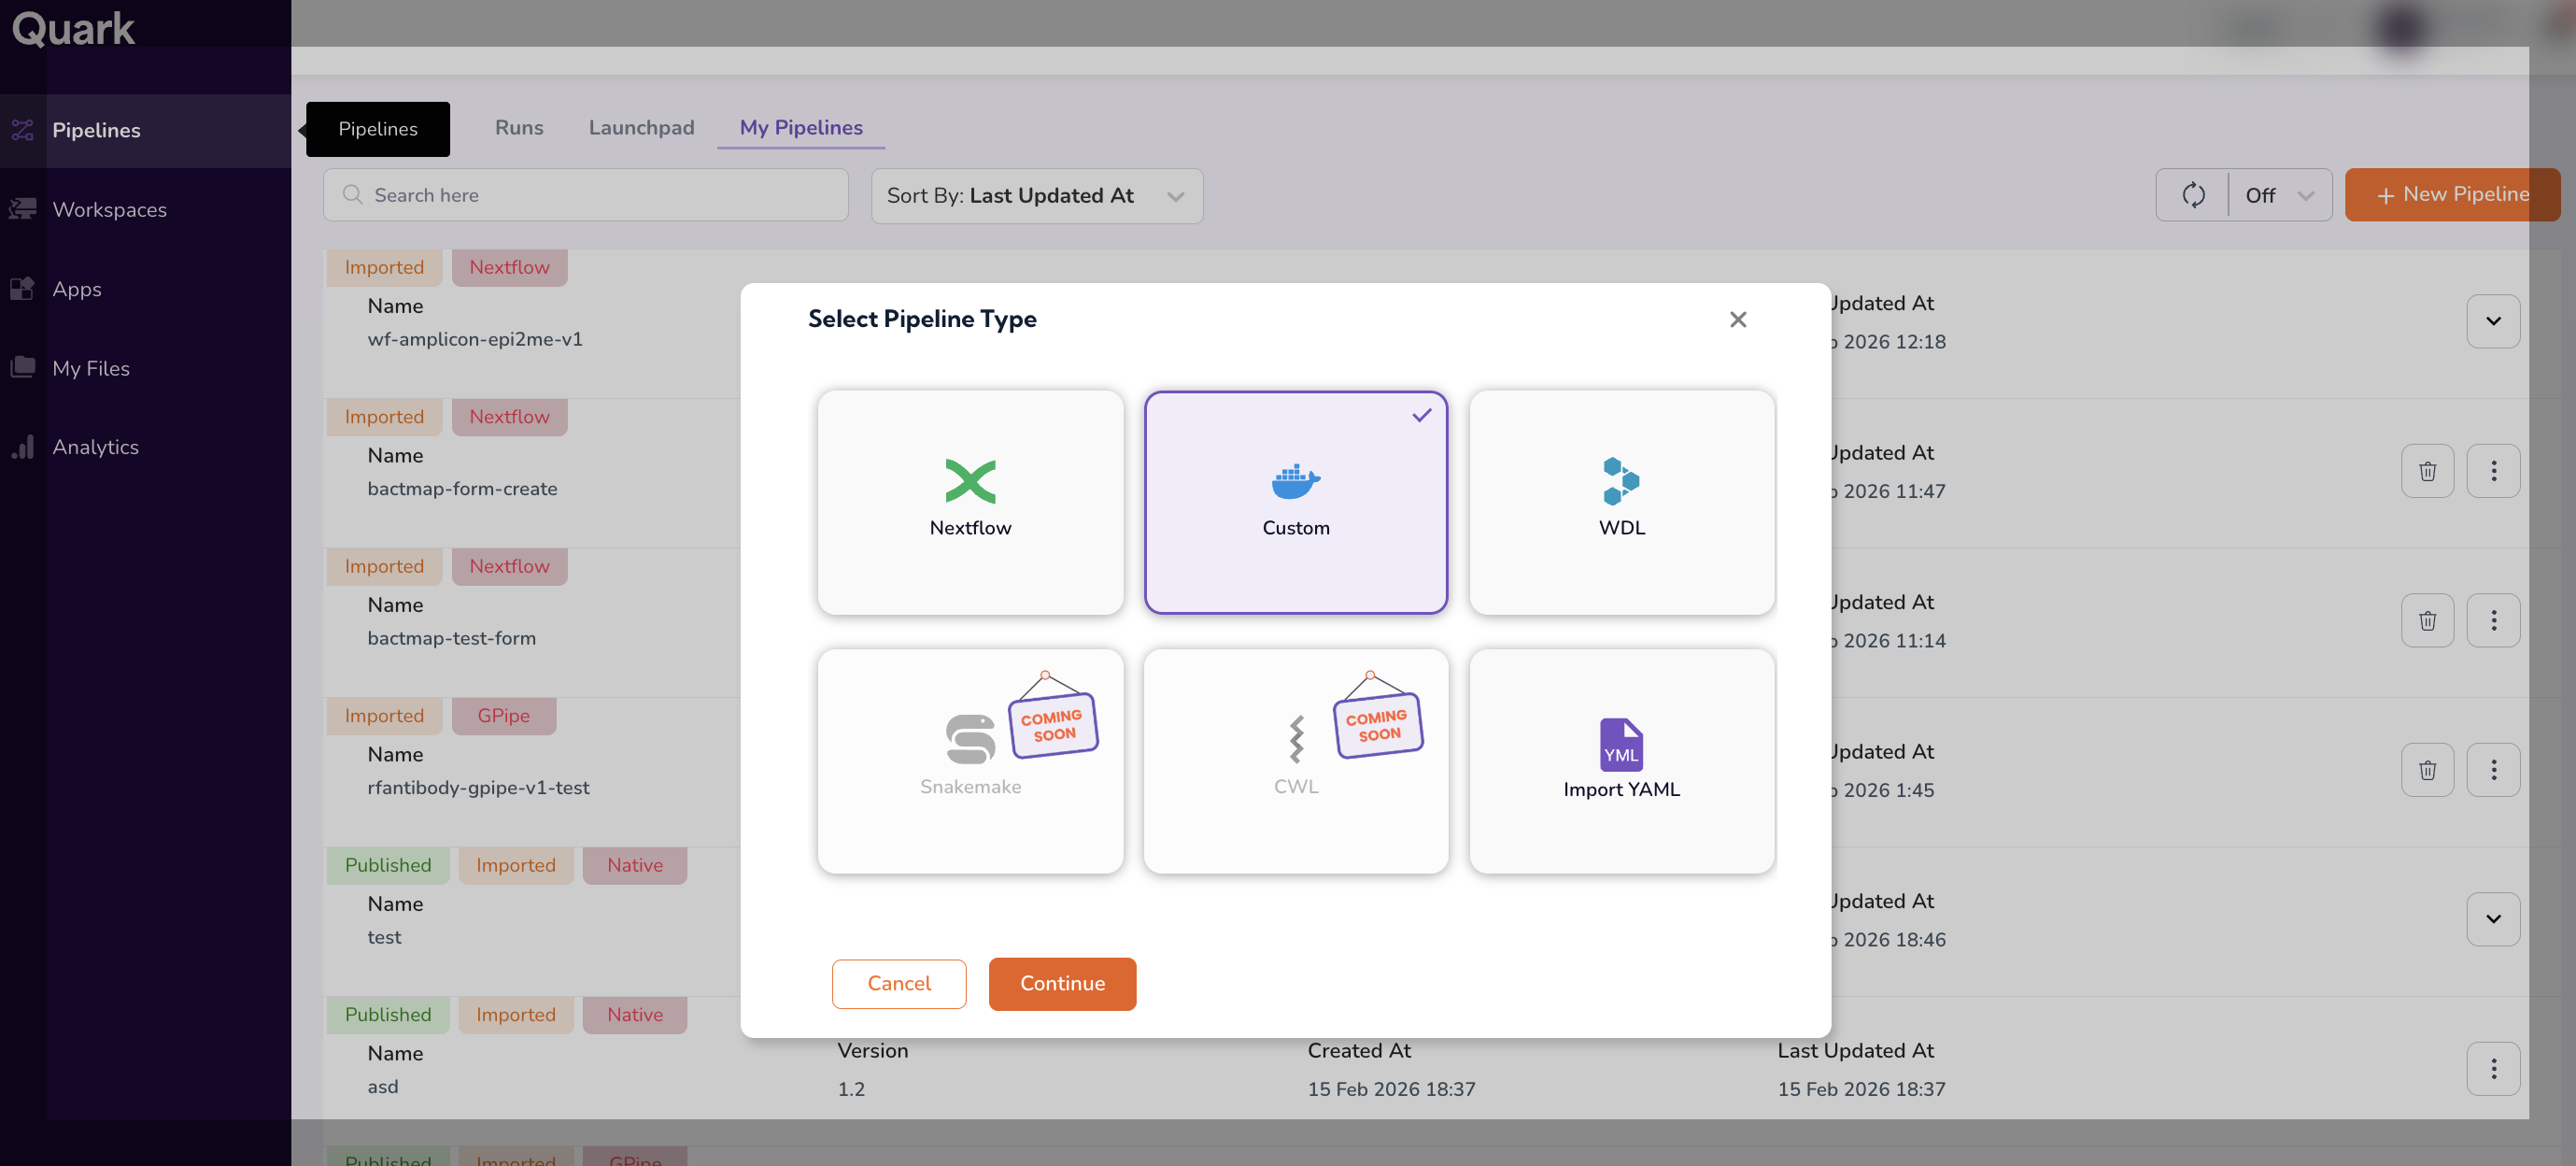Screen dimensions: 2576x1166
Task: Delete the bactmap-form-create pipeline via trash icon
Action: (x=2426, y=471)
